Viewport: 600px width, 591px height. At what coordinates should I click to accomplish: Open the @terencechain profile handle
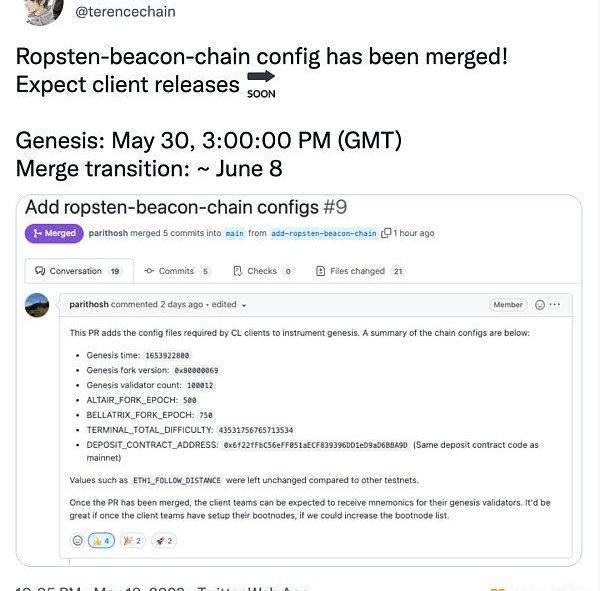126,11
